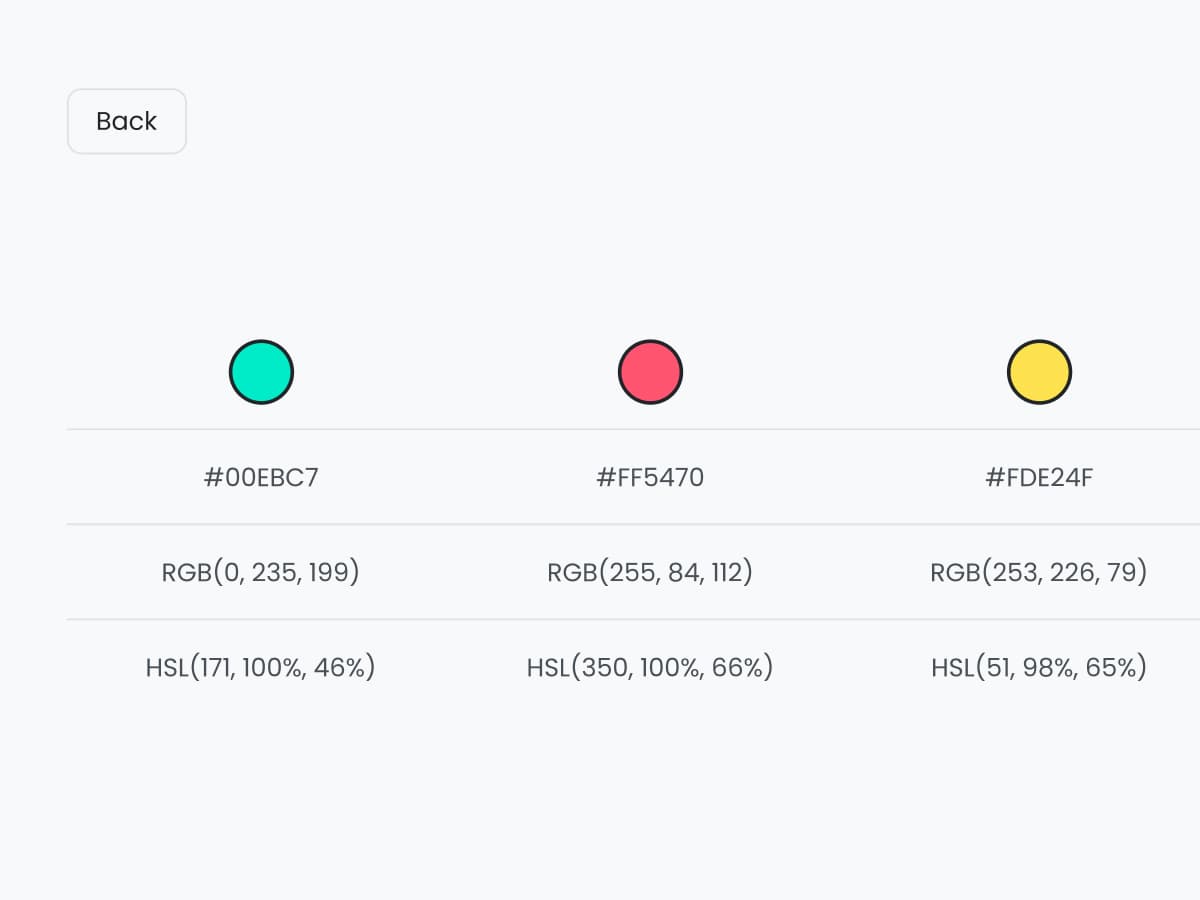This screenshot has width=1200, height=900.
Task: Click the HSL(350, 100%, 66%) value
Action: click(x=650, y=667)
